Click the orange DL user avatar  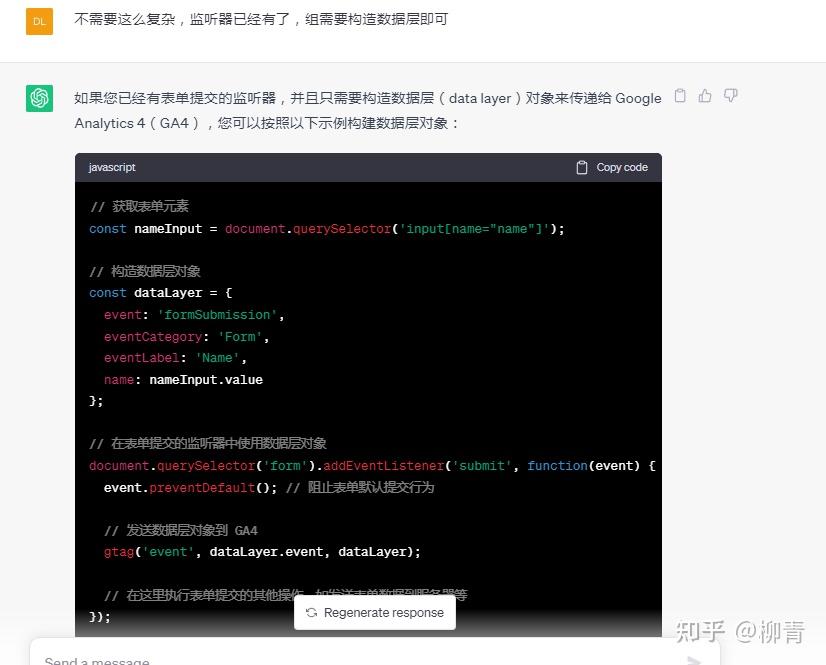coord(39,21)
